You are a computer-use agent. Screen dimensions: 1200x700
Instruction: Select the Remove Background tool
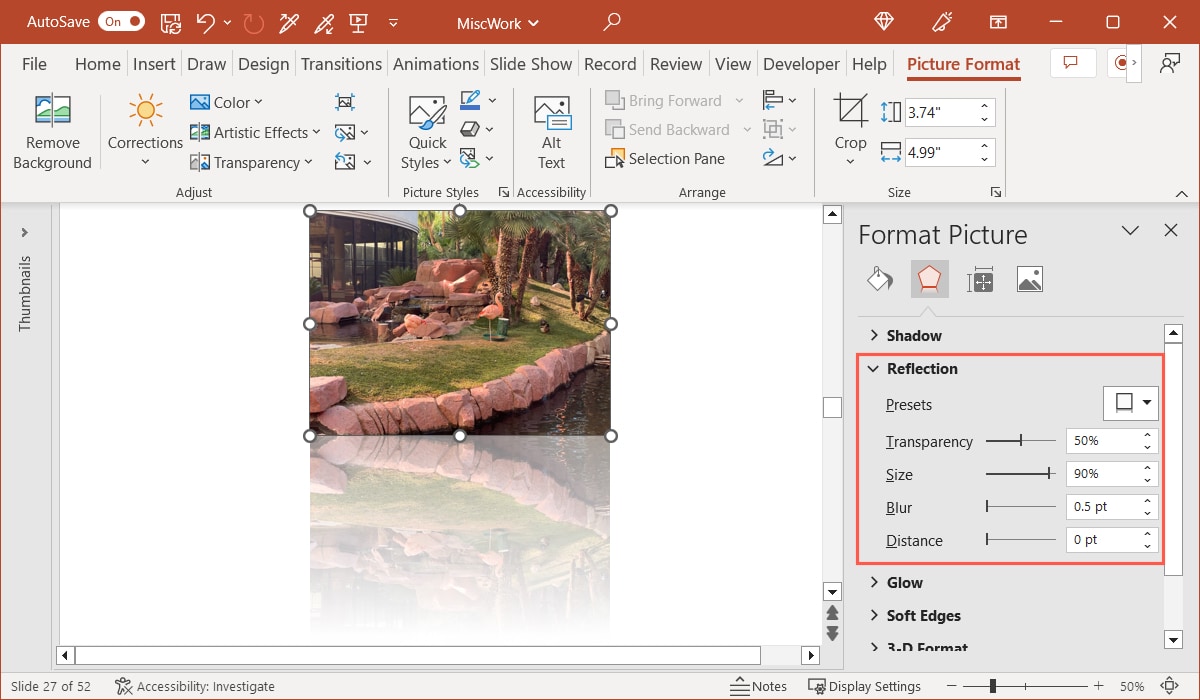pyautogui.click(x=51, y=130)
